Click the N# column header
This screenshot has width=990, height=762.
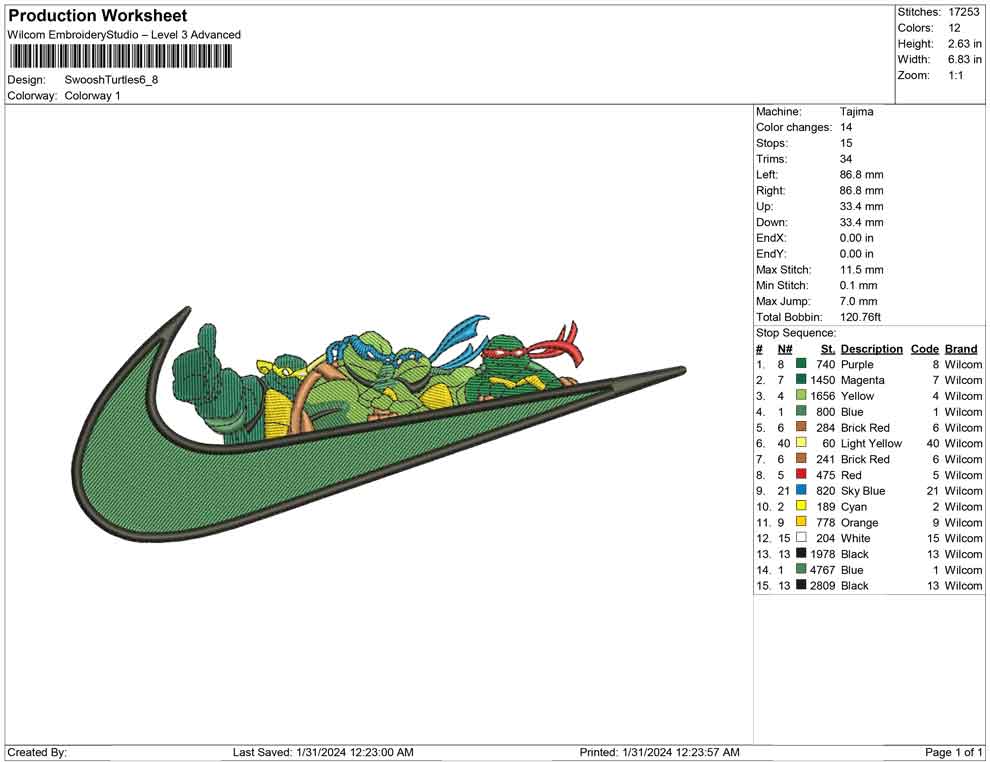785,349
